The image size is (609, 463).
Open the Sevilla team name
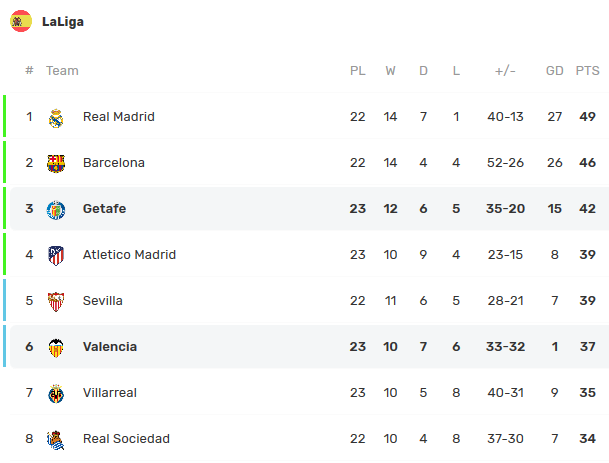pos(106,301)
